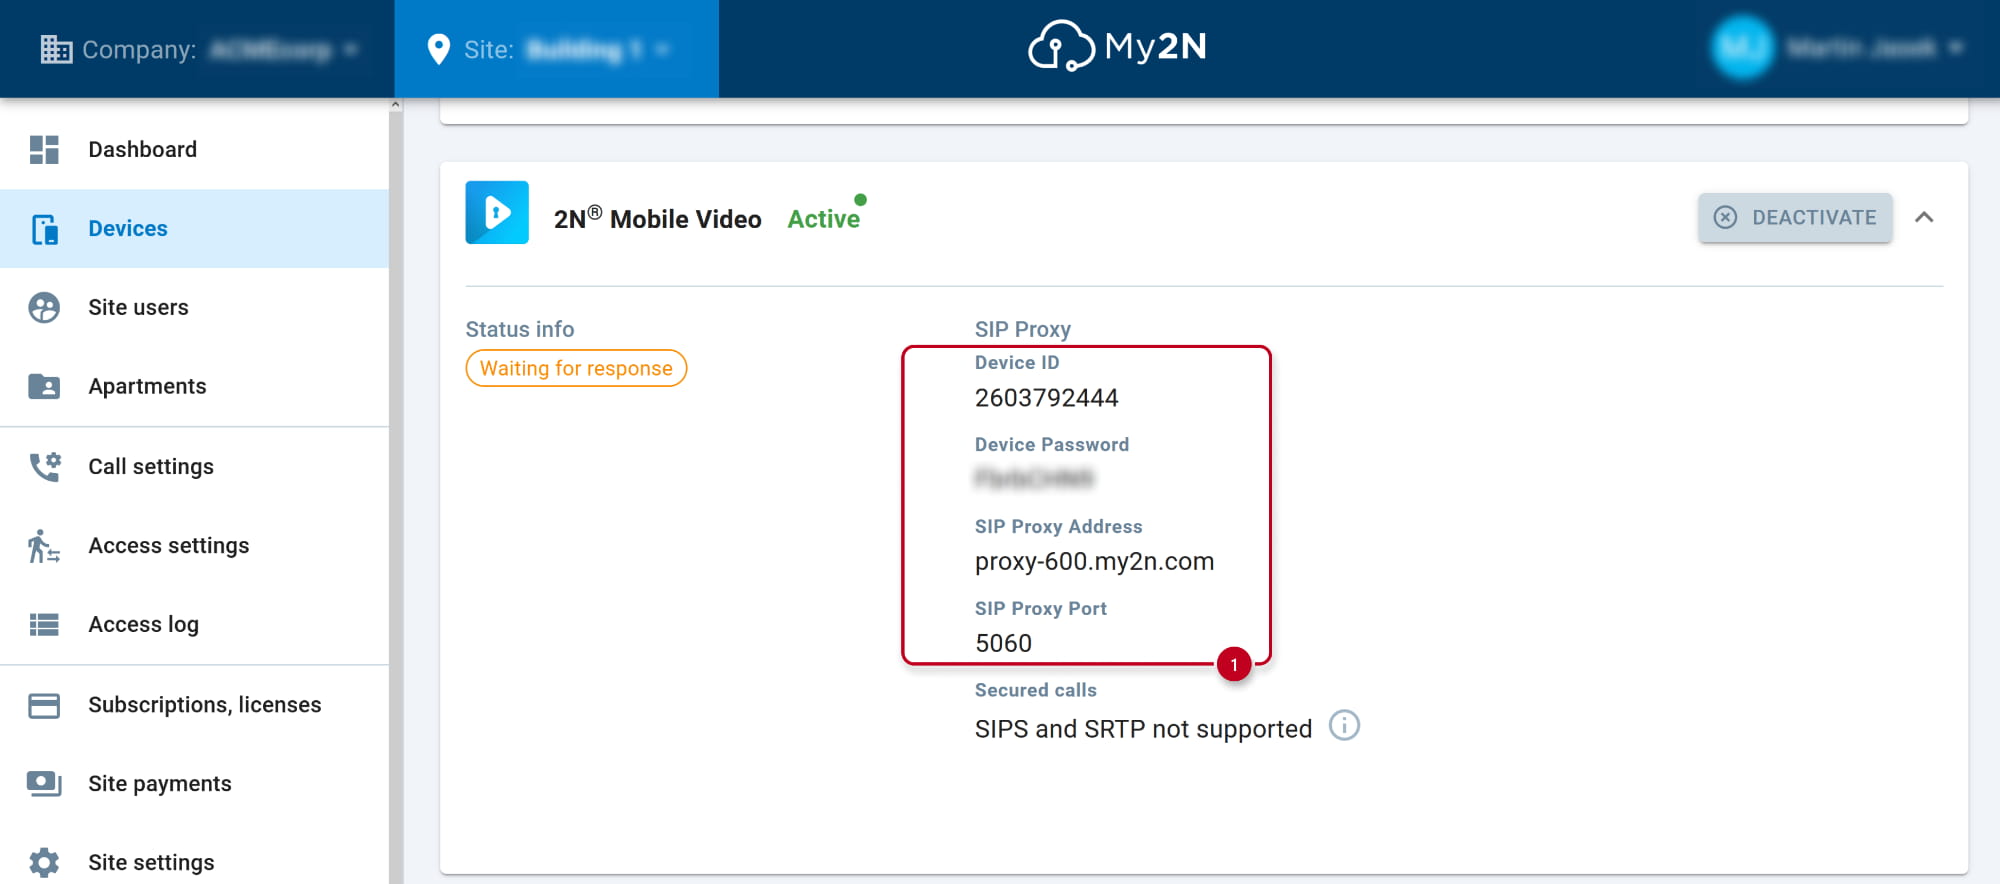Click the Subscriptions, licenses card icon
Screen dimensions: 2000x884
(x=44, y=705)
